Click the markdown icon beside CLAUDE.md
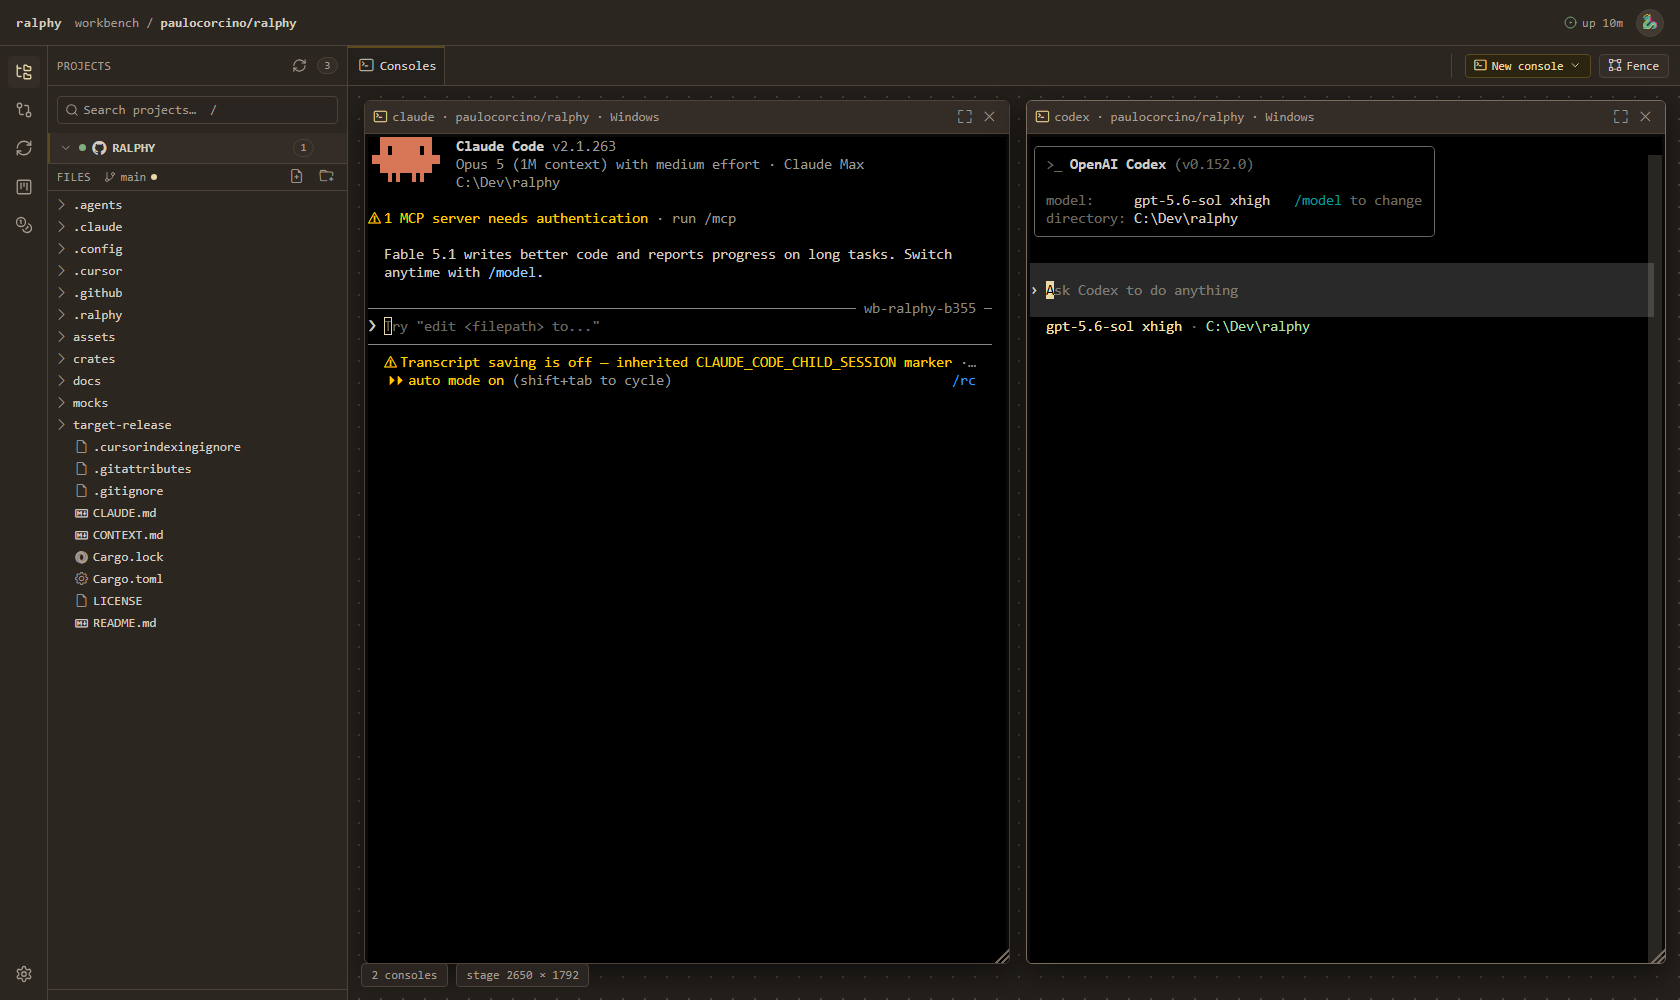 click(82, 513)
